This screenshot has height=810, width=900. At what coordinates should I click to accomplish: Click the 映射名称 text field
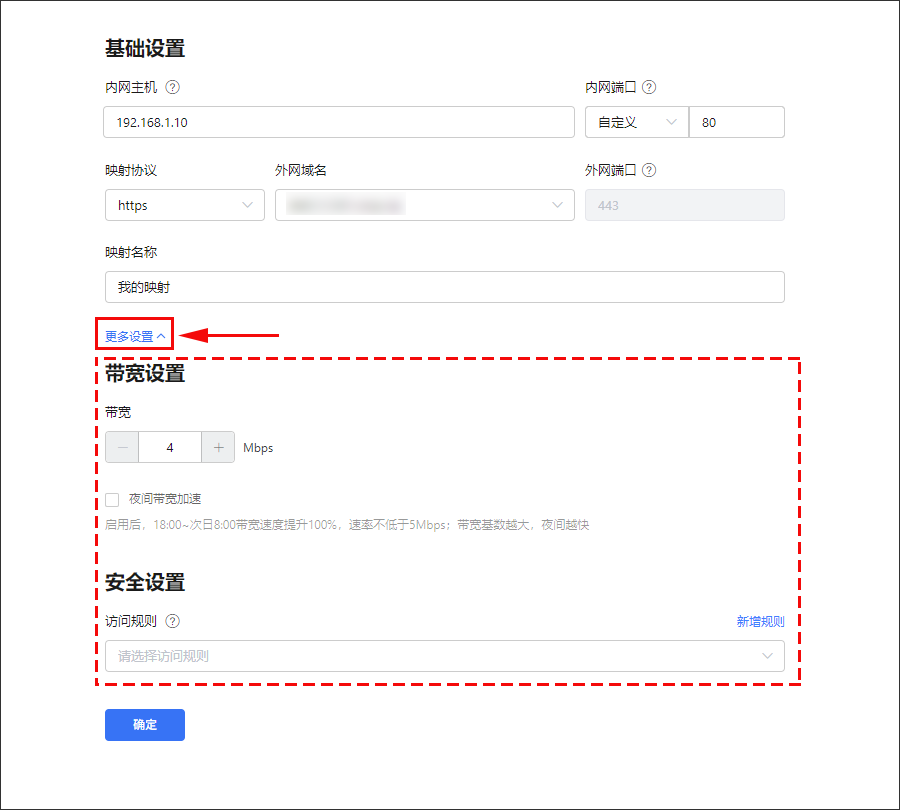(x=444, y=287)
